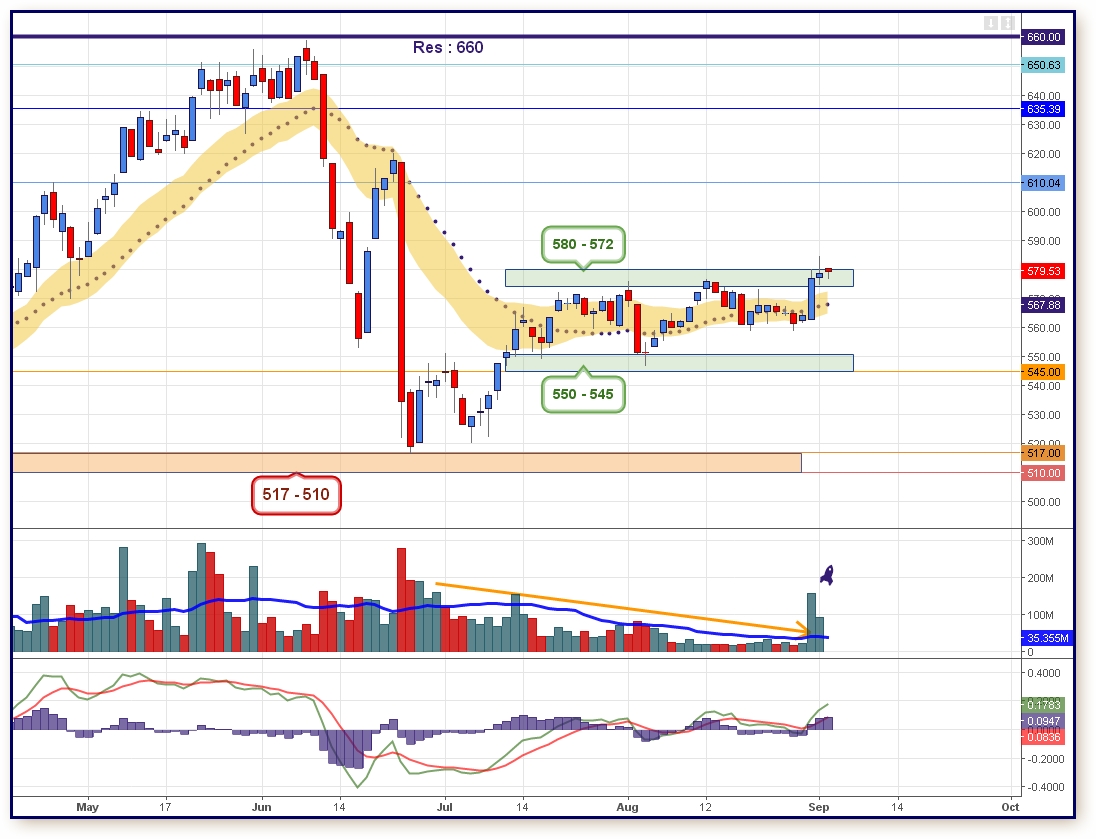Click the 35.355M volume average label
This screenshot has width=1096, height=839.
click(1046, 637)
